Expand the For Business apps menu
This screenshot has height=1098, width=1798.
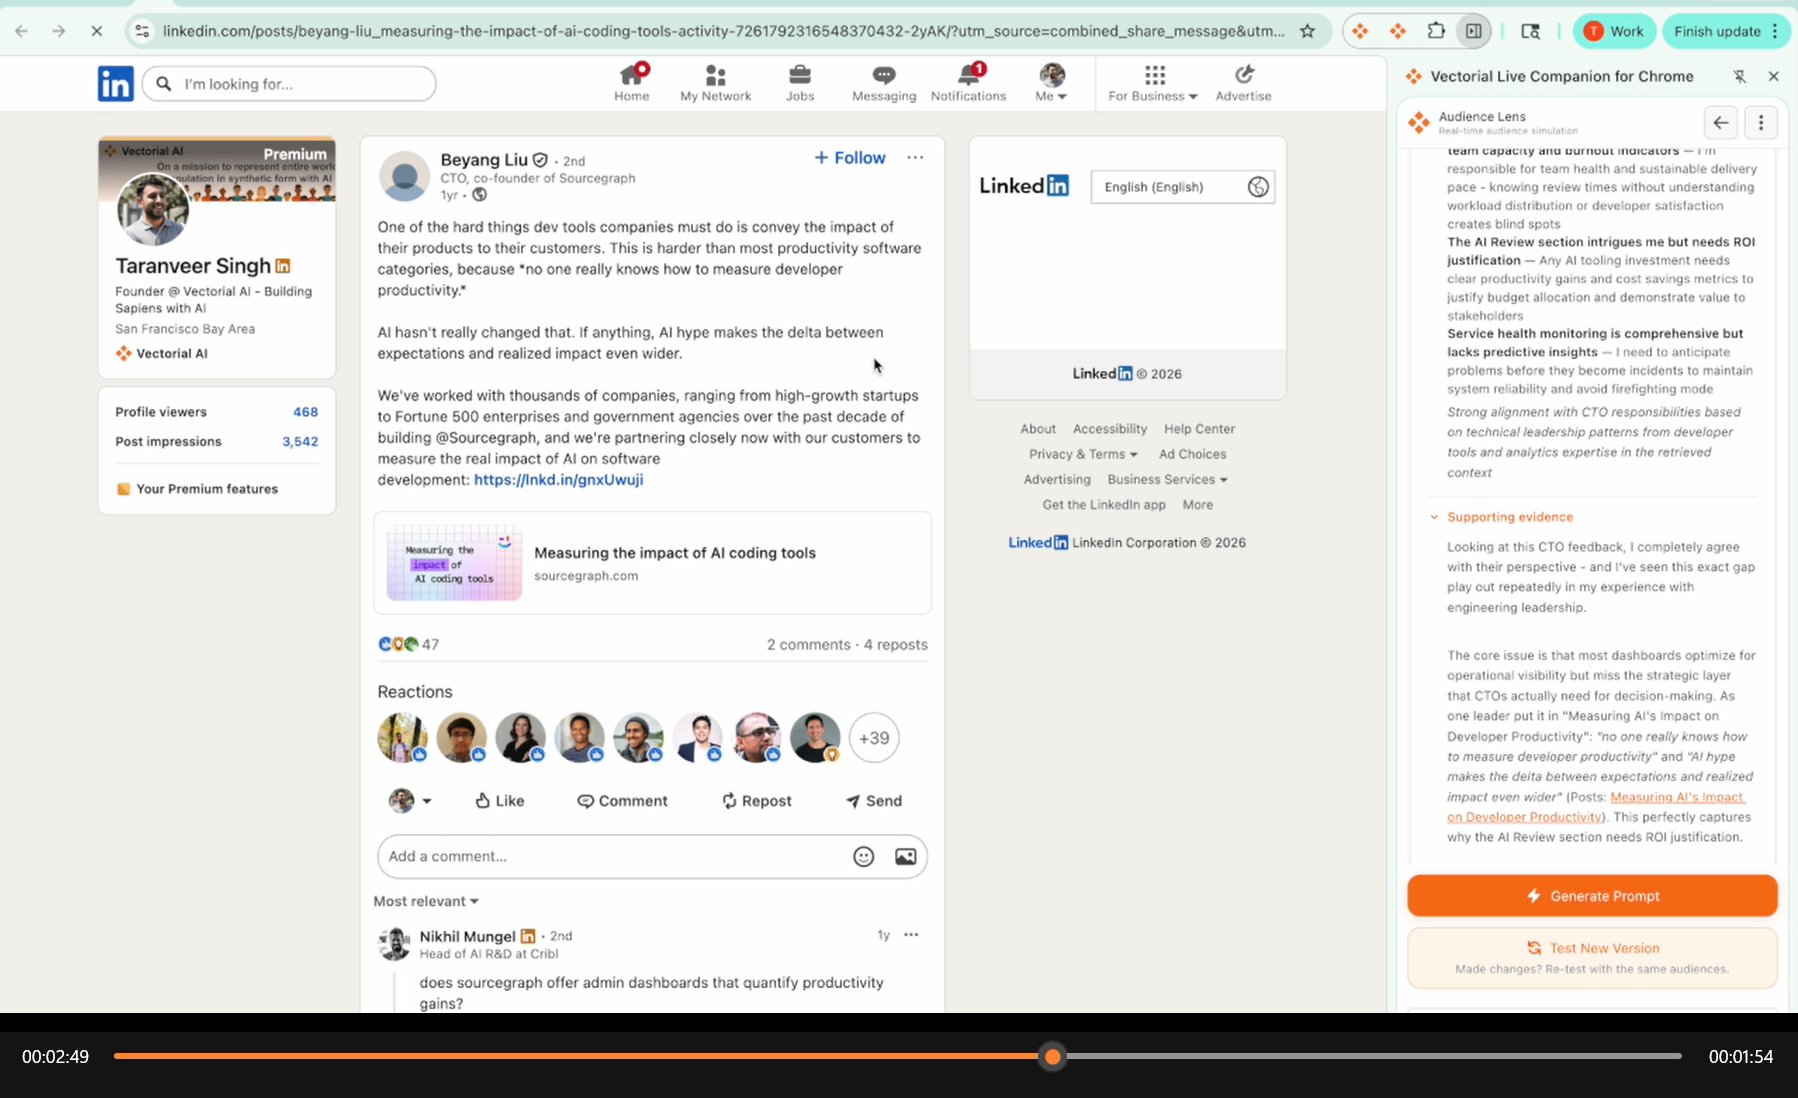click(1153, 83)
